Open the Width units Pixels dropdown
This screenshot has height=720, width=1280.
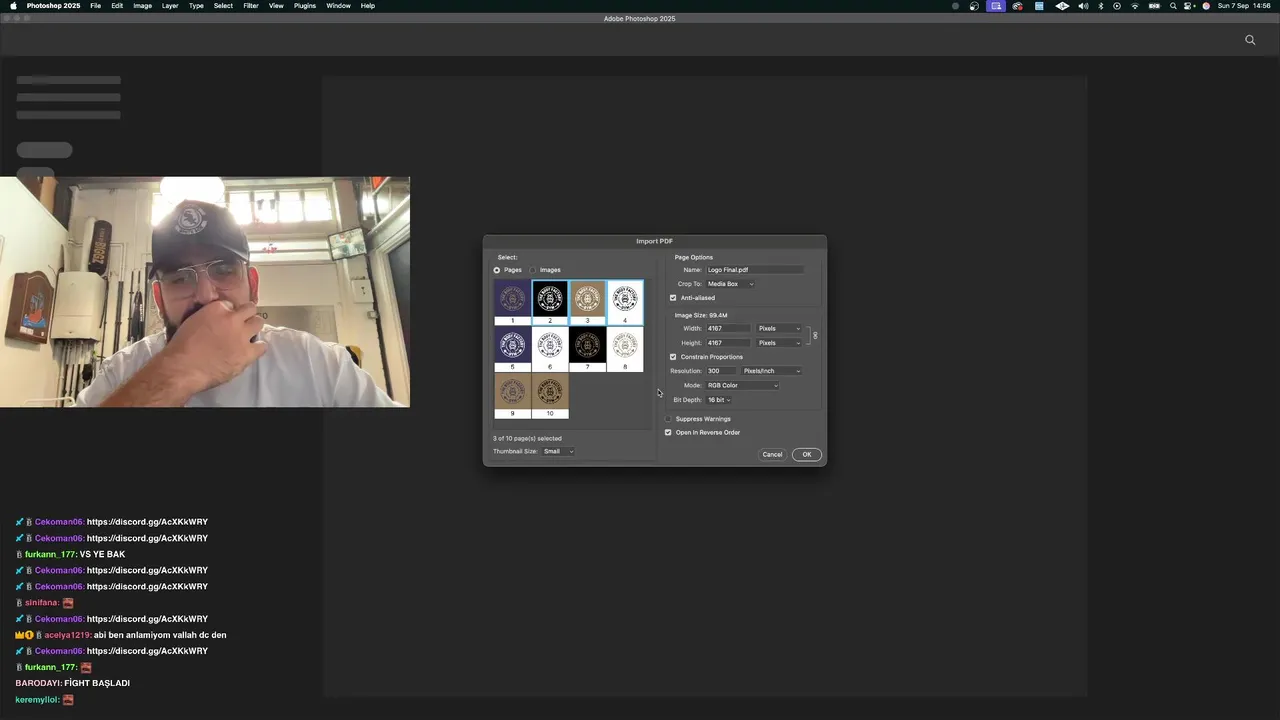[x=779, y=329]
